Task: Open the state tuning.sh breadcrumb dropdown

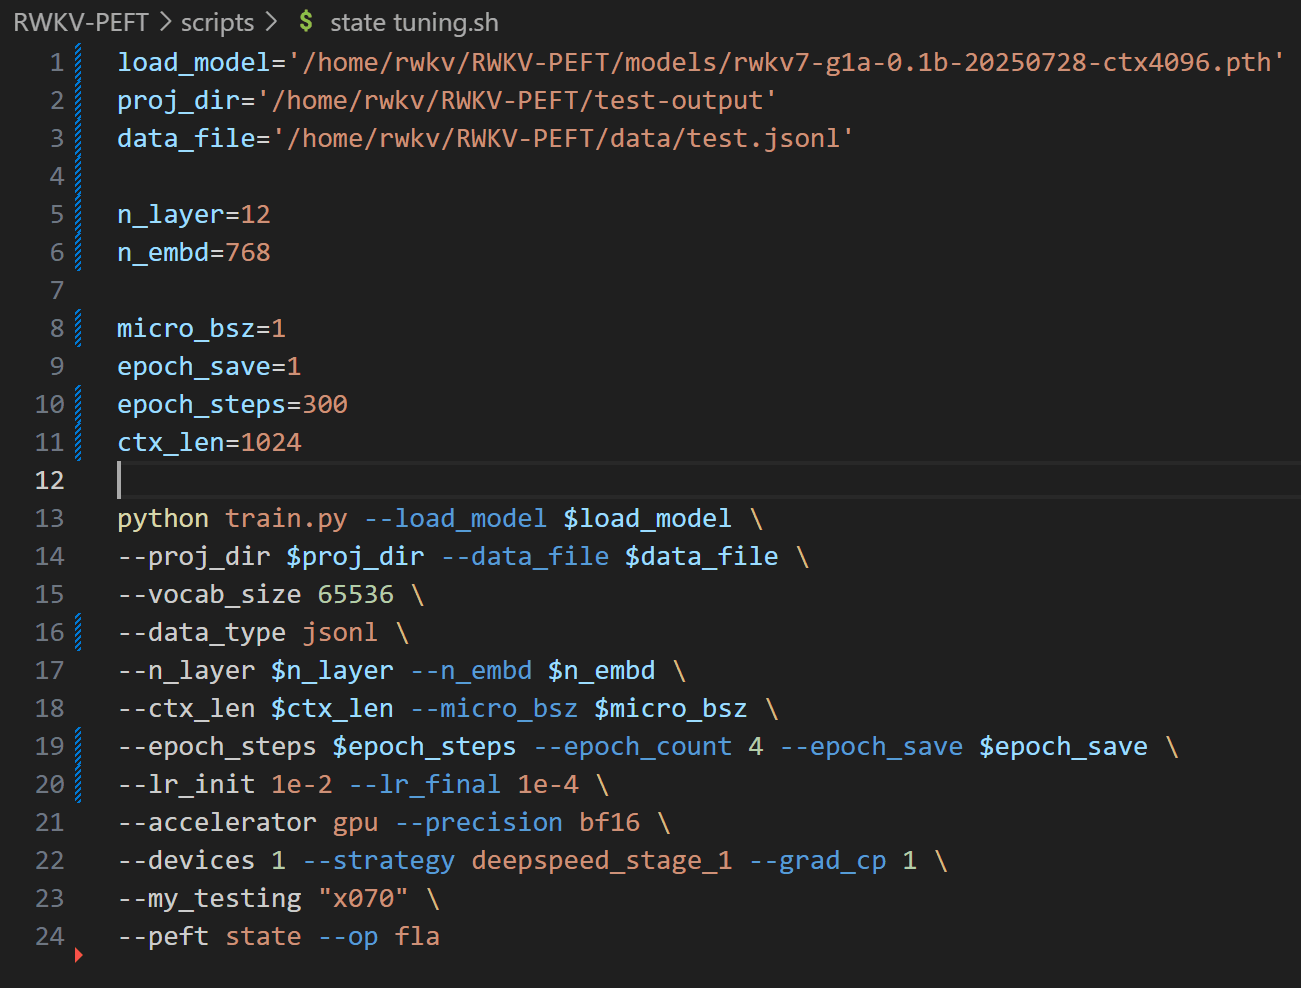Action: point(413,21)
